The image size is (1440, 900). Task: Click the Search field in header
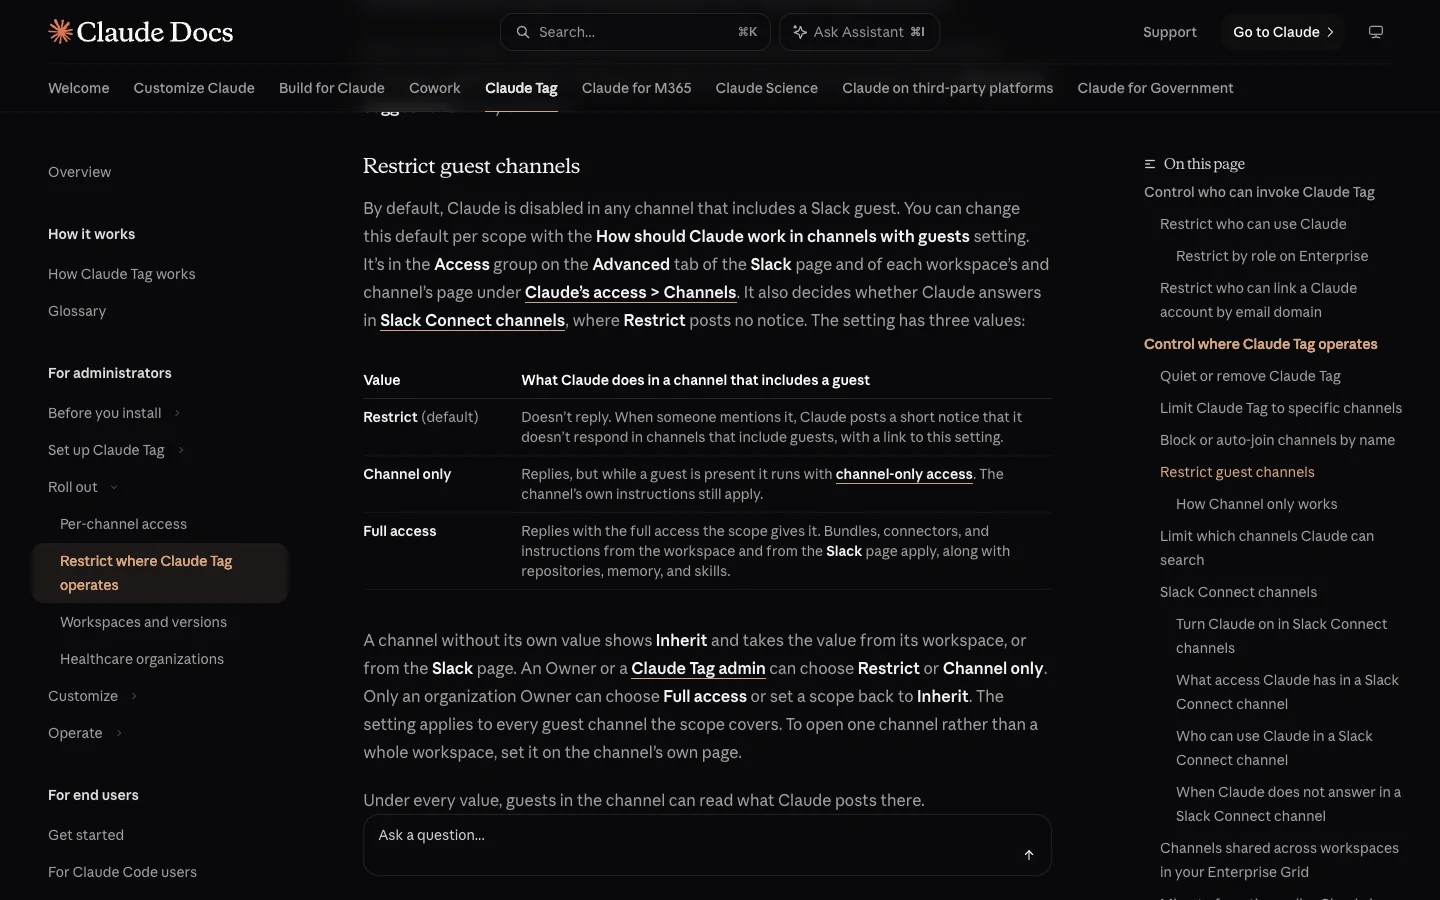[x=635, y=32]
